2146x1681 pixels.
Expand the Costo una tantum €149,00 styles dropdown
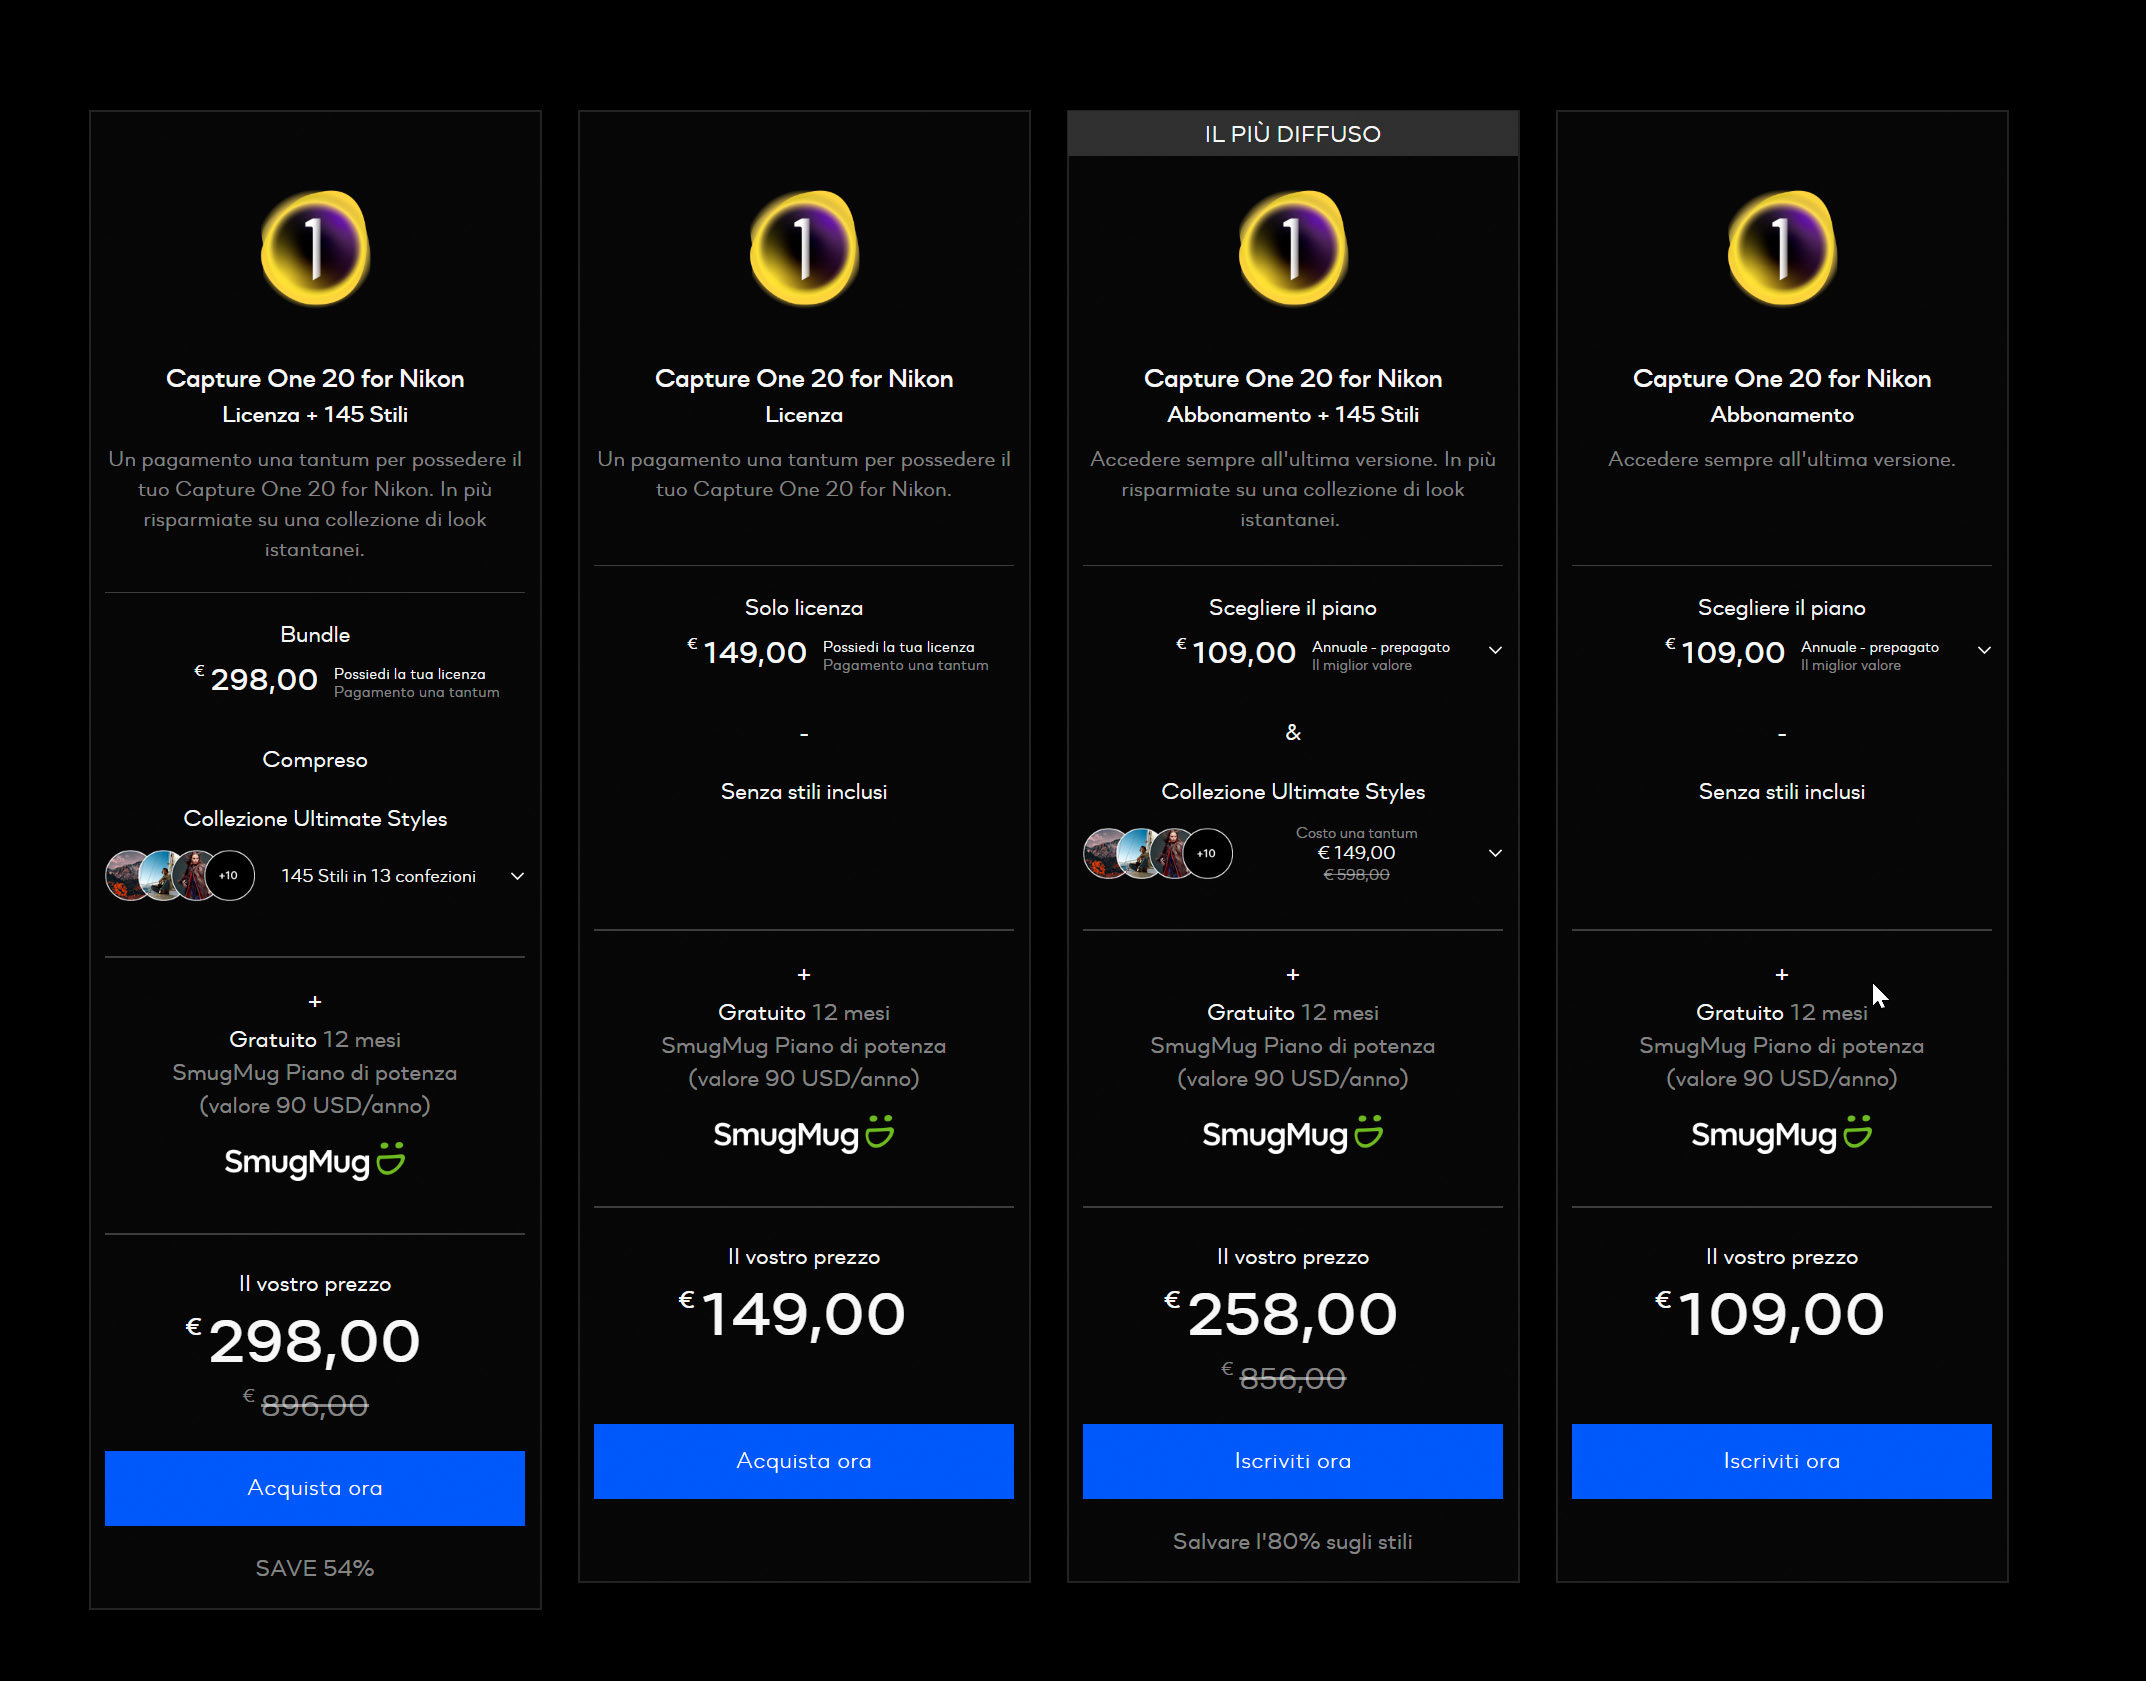1495,853
